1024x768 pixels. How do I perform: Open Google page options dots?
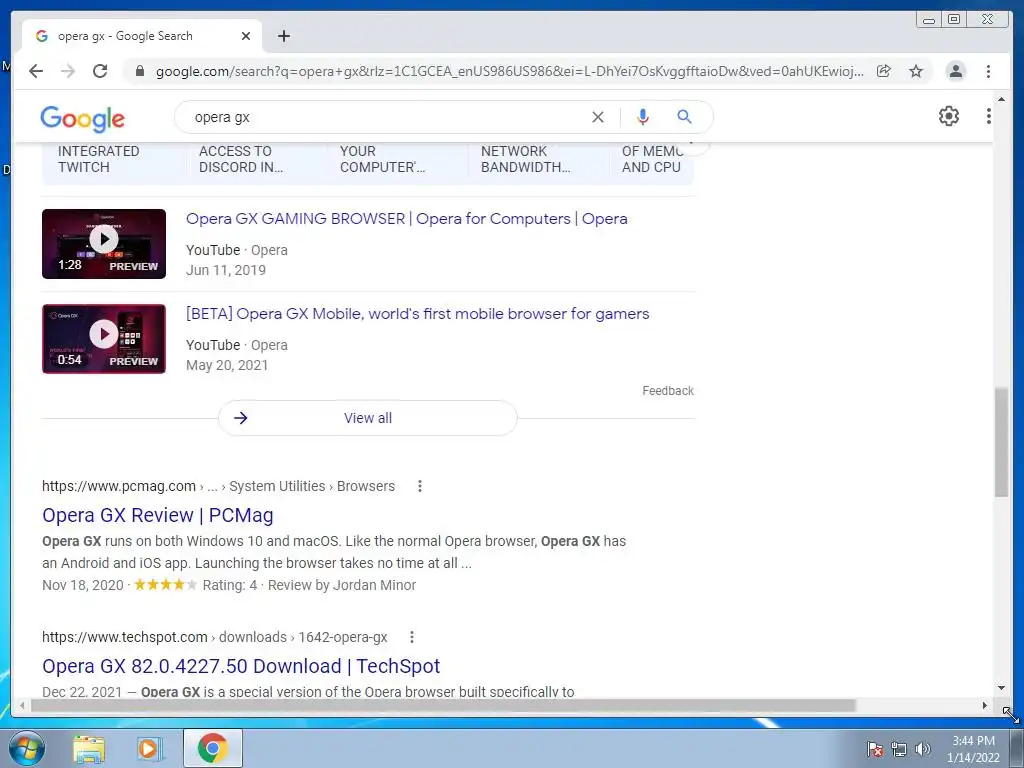[x=988, y=116]
